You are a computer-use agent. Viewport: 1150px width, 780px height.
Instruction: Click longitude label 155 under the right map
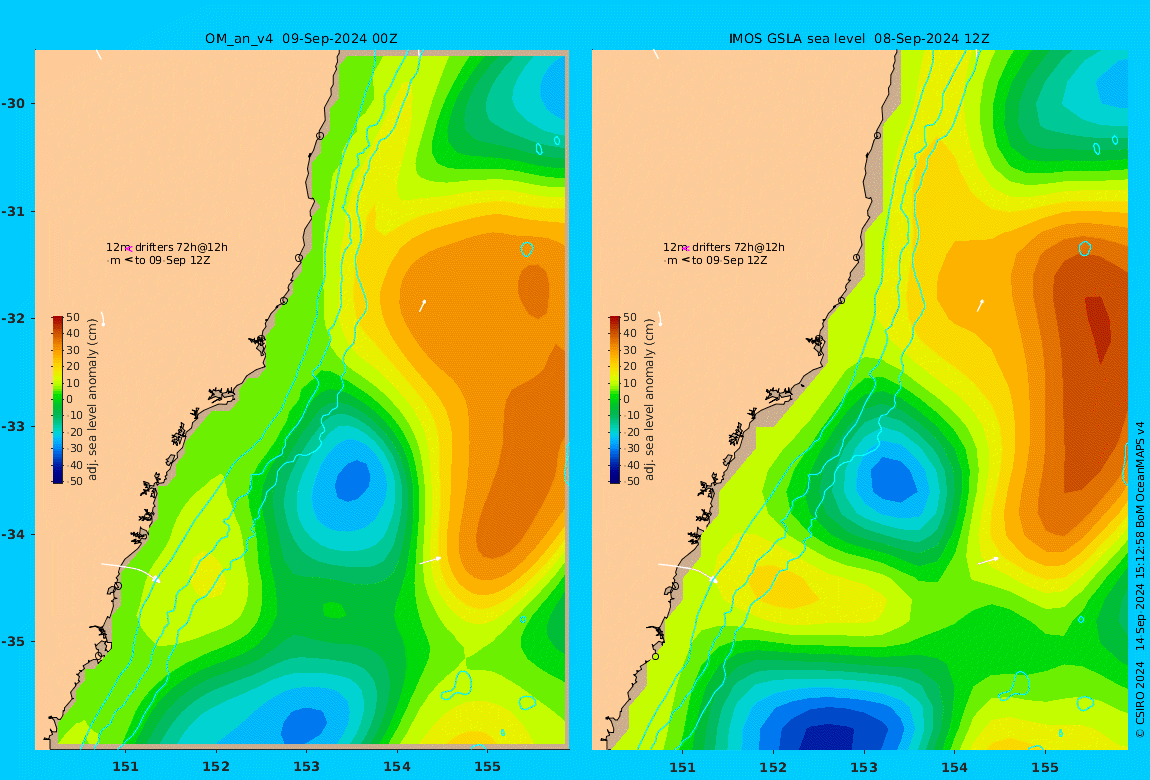(x=1045, y=767)
